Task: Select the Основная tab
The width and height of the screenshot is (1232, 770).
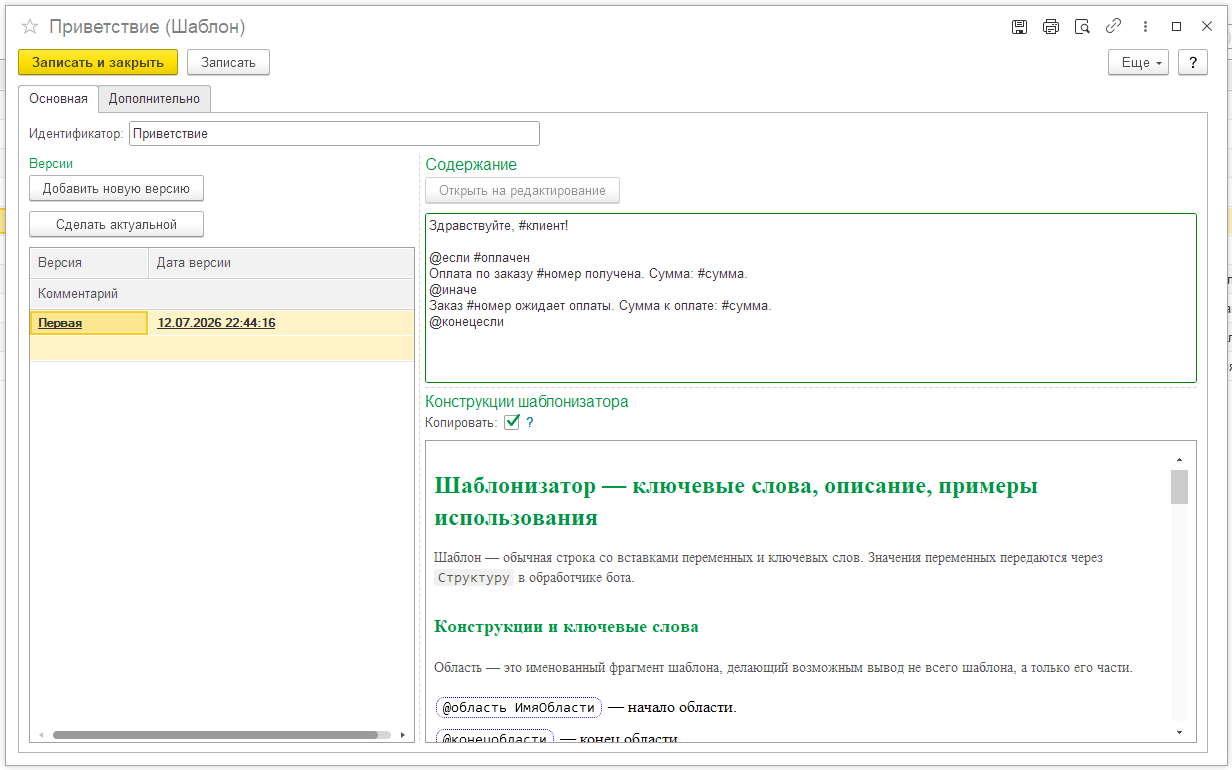Action: point(58,99)
